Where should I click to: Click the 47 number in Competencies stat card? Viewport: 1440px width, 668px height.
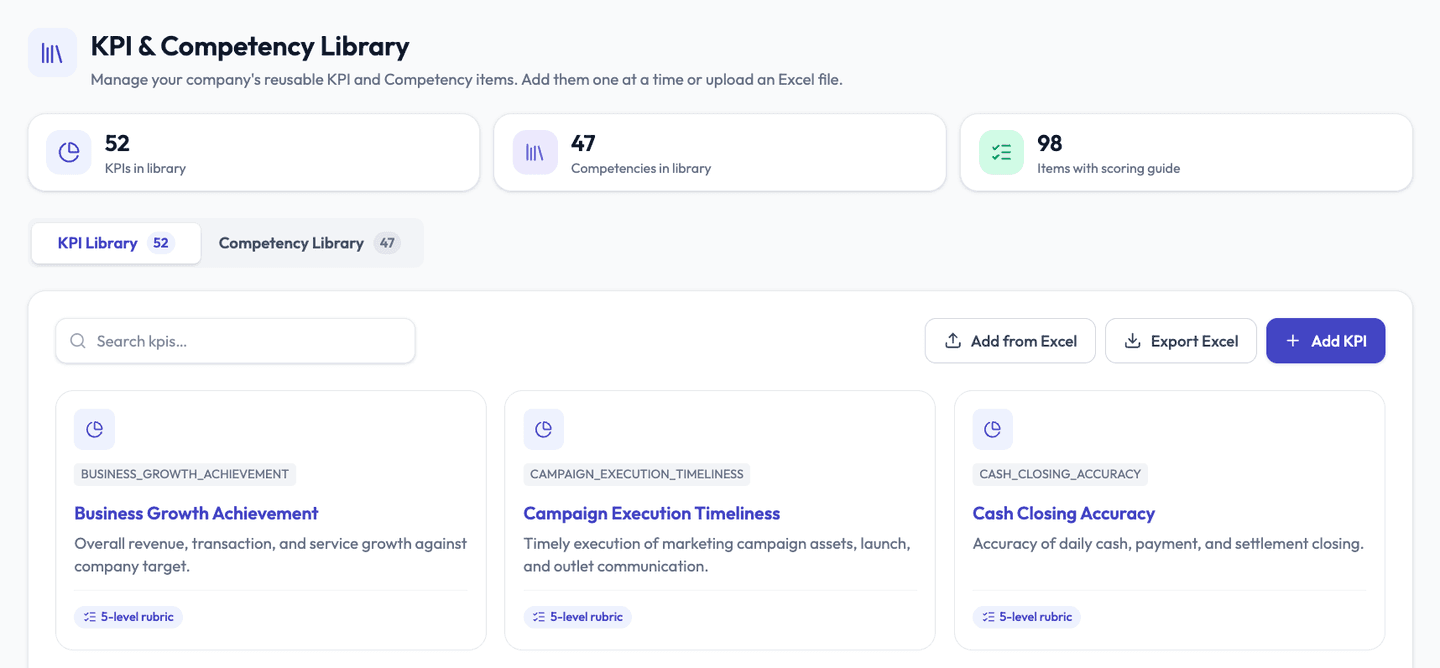tap(583, 143)
